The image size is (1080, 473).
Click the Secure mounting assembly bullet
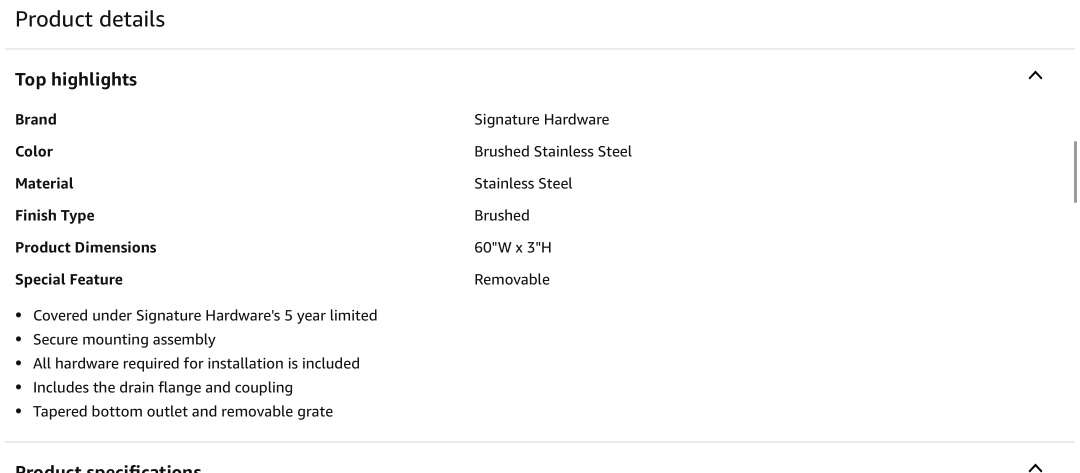click(x=124, y=339)
